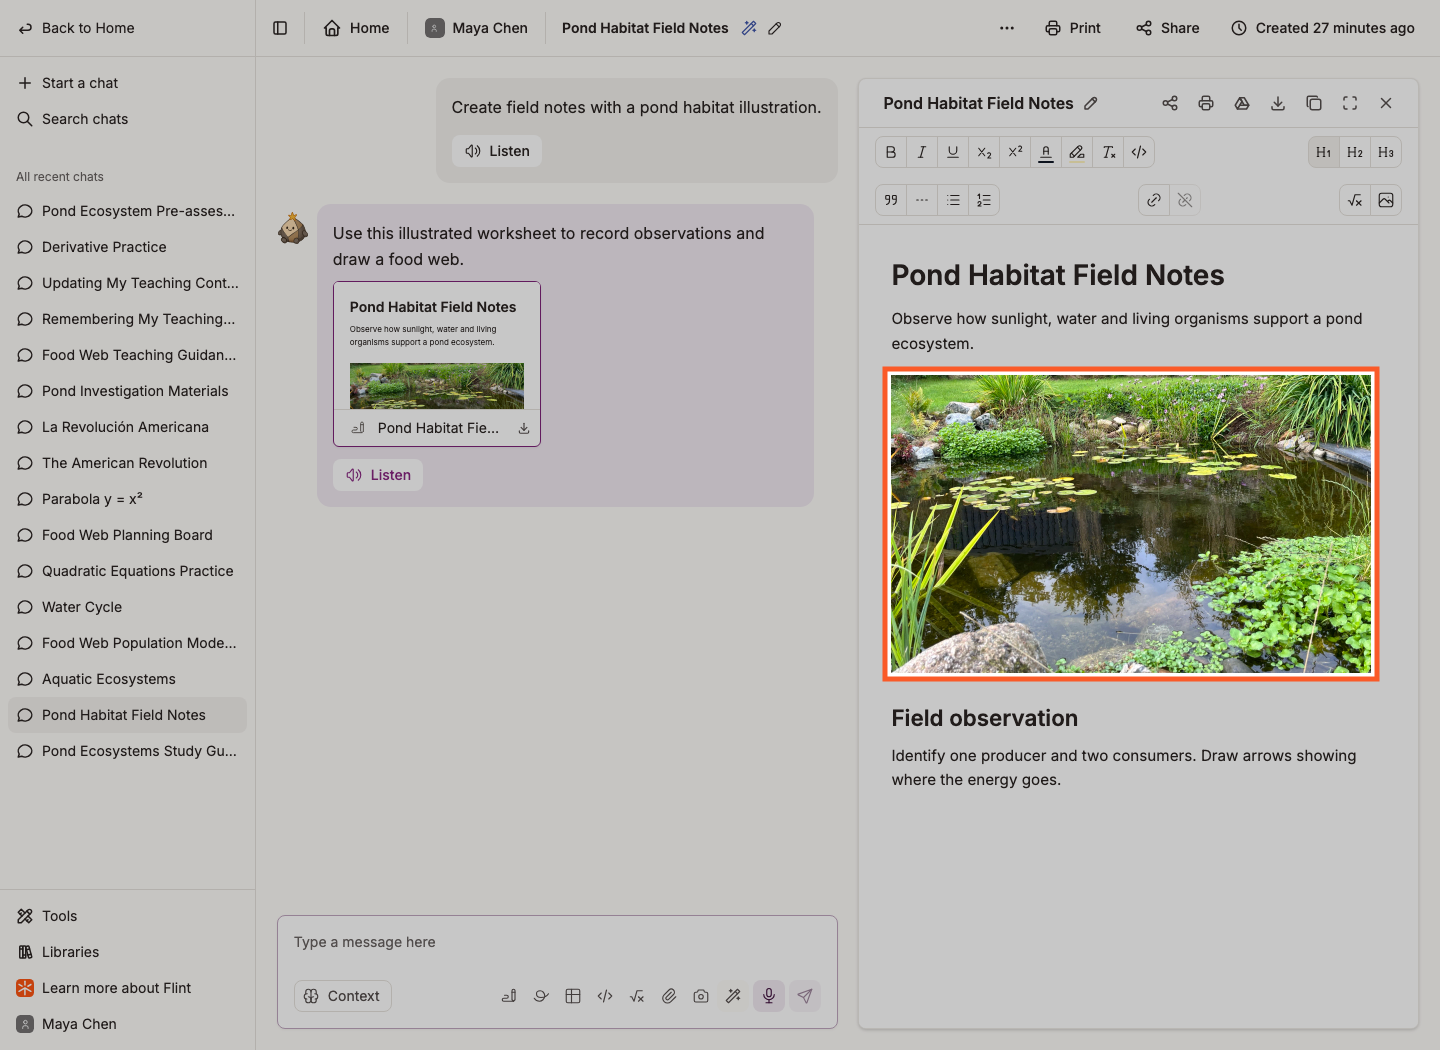This screenshot has height=1050, width=1440.
Task: Open Libraries in the sidebar
Action: [x=127, y=952]
